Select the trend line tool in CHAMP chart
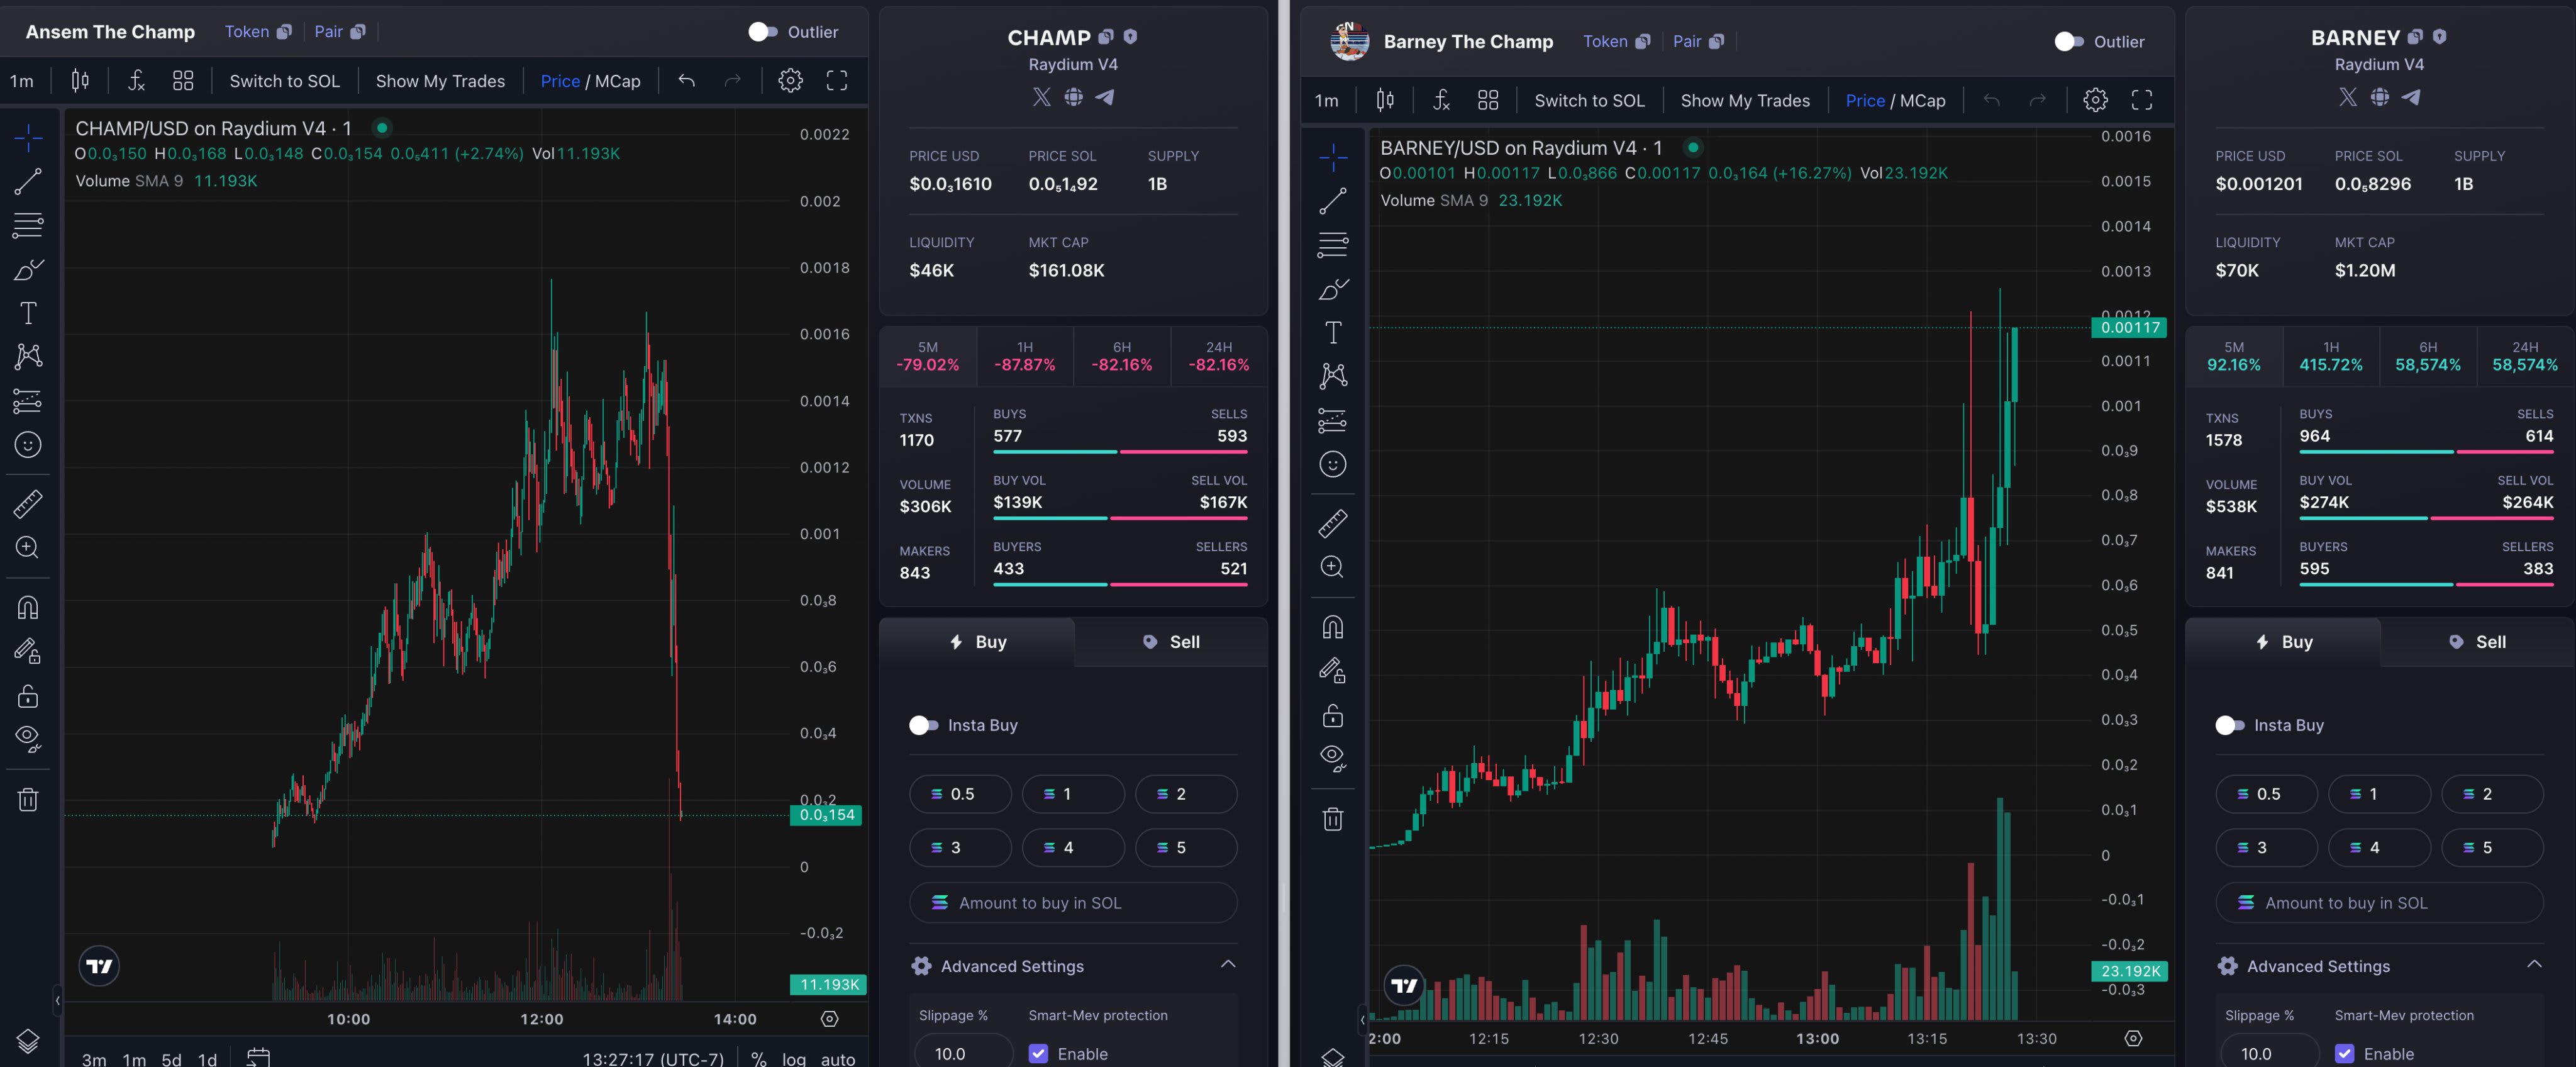2576x1067 pixels. click(28, 181)
